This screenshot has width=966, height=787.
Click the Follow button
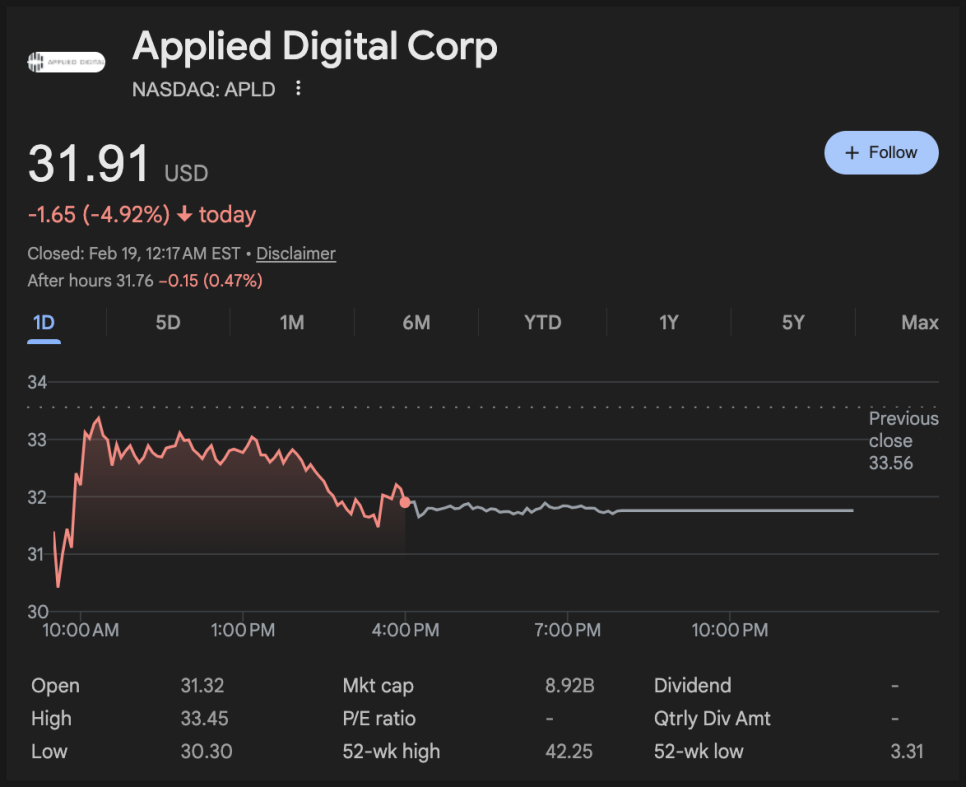(x=881, y=153)
